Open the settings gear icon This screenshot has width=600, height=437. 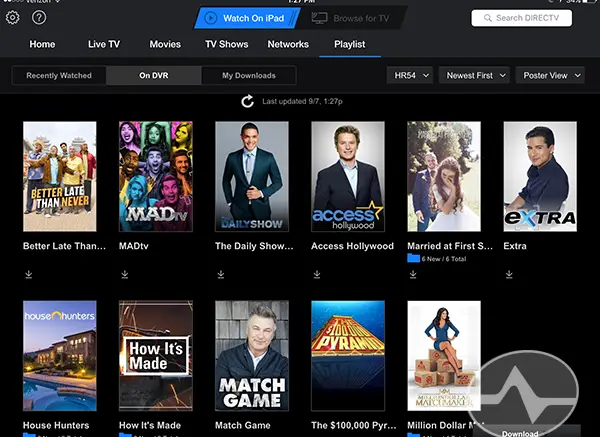point(12,18)
